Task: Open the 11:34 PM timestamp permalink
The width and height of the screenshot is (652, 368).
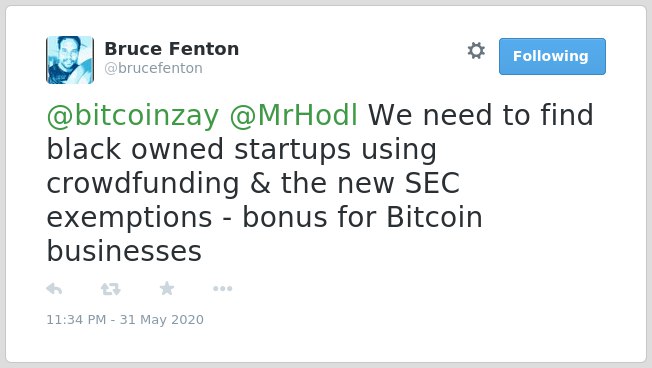Action: [x=76, y=319]
